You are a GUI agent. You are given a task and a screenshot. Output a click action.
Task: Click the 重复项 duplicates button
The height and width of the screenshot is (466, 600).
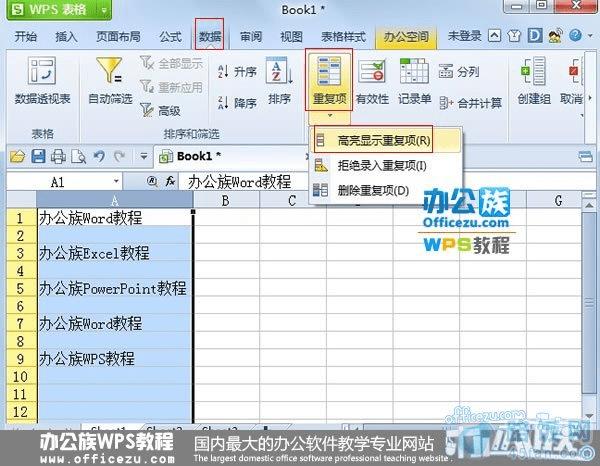click(329, 80)
